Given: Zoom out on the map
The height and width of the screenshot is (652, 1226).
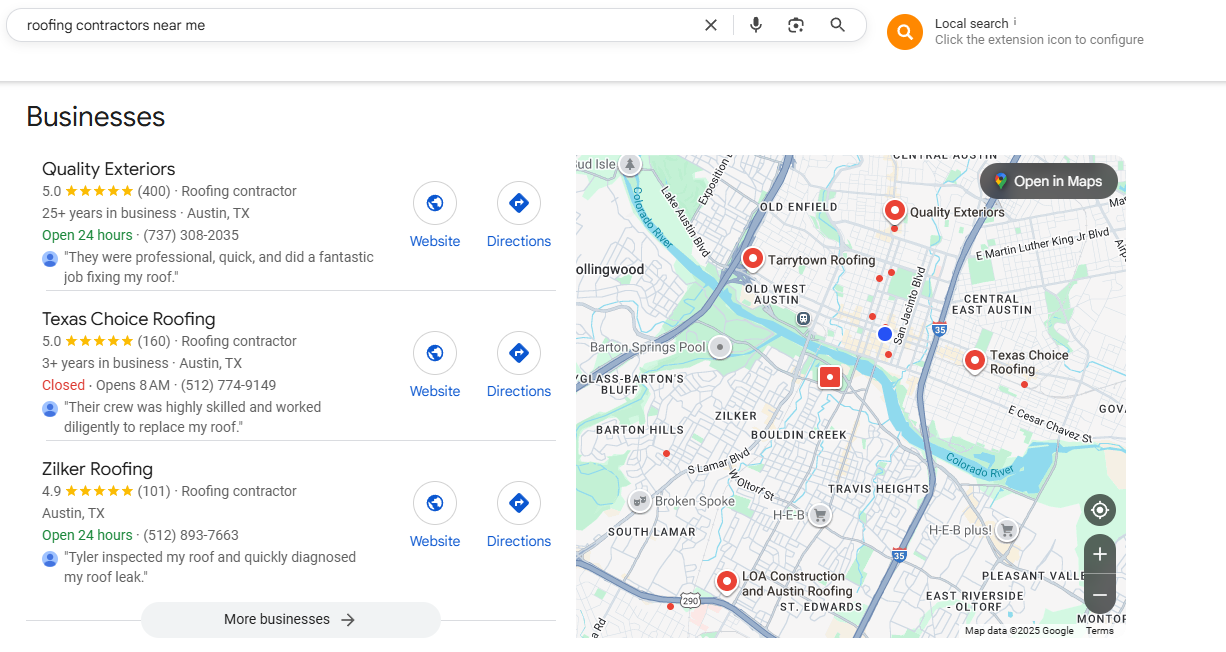Looking at the screenshot, I should (1100, 595).
